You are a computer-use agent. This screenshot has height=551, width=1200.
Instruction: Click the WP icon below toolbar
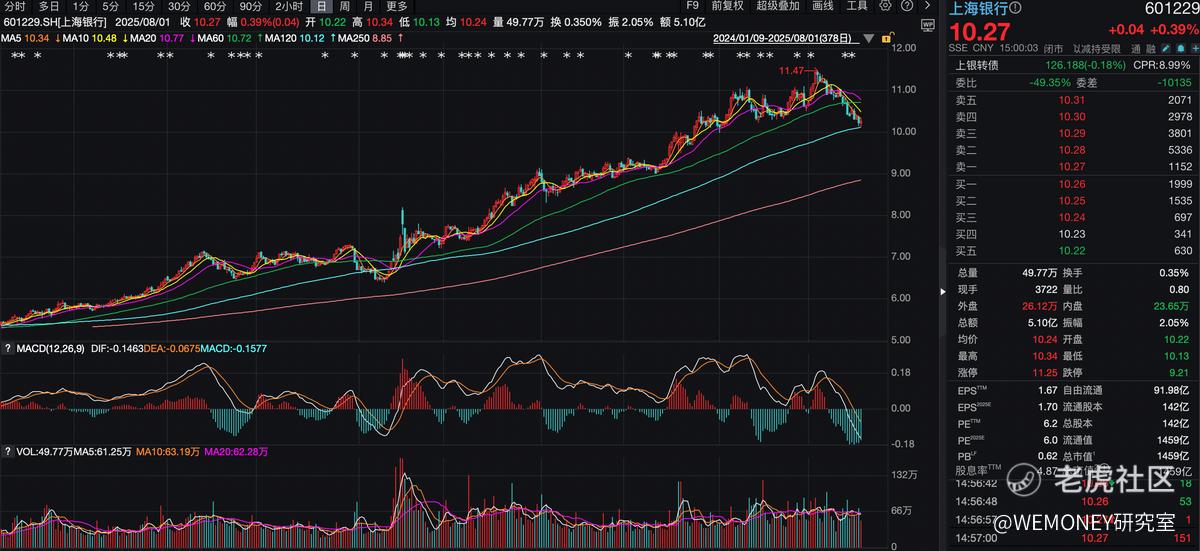pyautogui.click(x=928, y=26)
